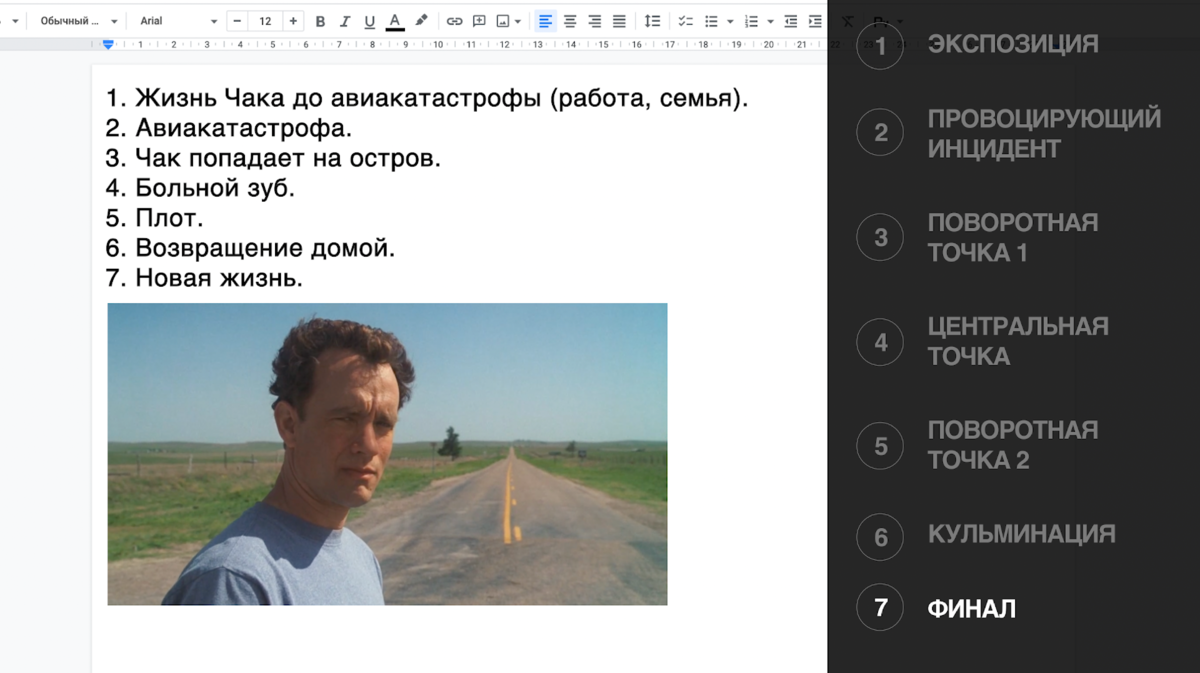Open the text color picker
The width and height of the screenshot is (1200, 673).
click(395, 21)
